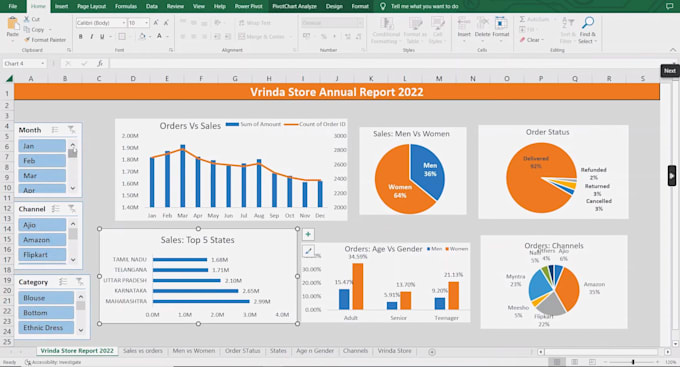Open the Men vs Women sheet tab
This screenshot has height=367, width=680.
[193, 351]
